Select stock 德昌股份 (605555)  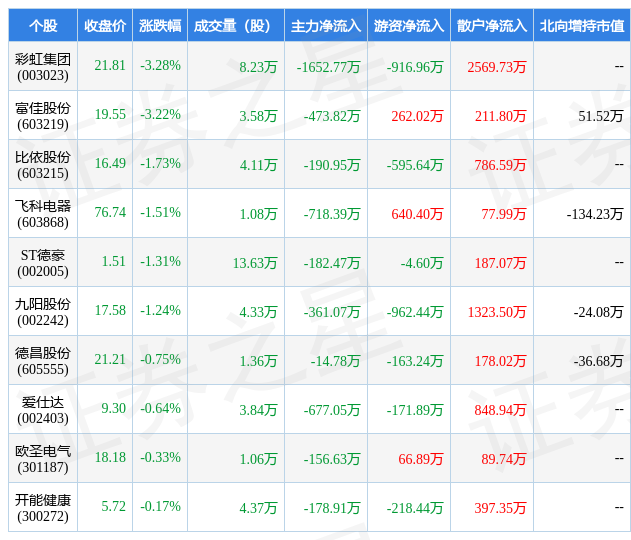[x=43, y=361]
